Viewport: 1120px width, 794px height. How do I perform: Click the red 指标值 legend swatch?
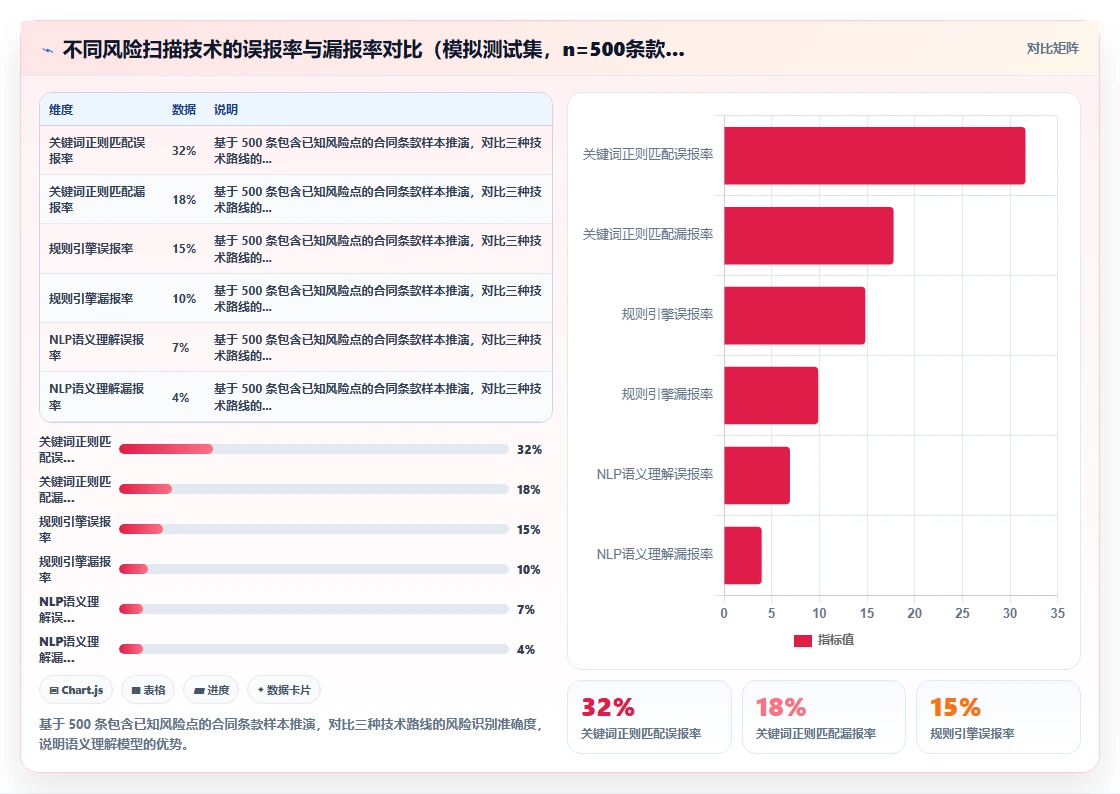point(803,640)
